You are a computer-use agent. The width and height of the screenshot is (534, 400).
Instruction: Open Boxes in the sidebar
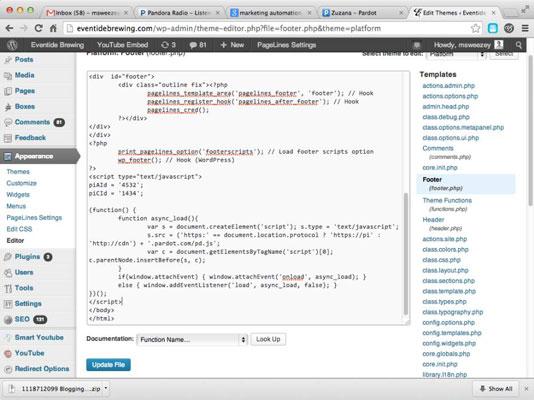25,107
